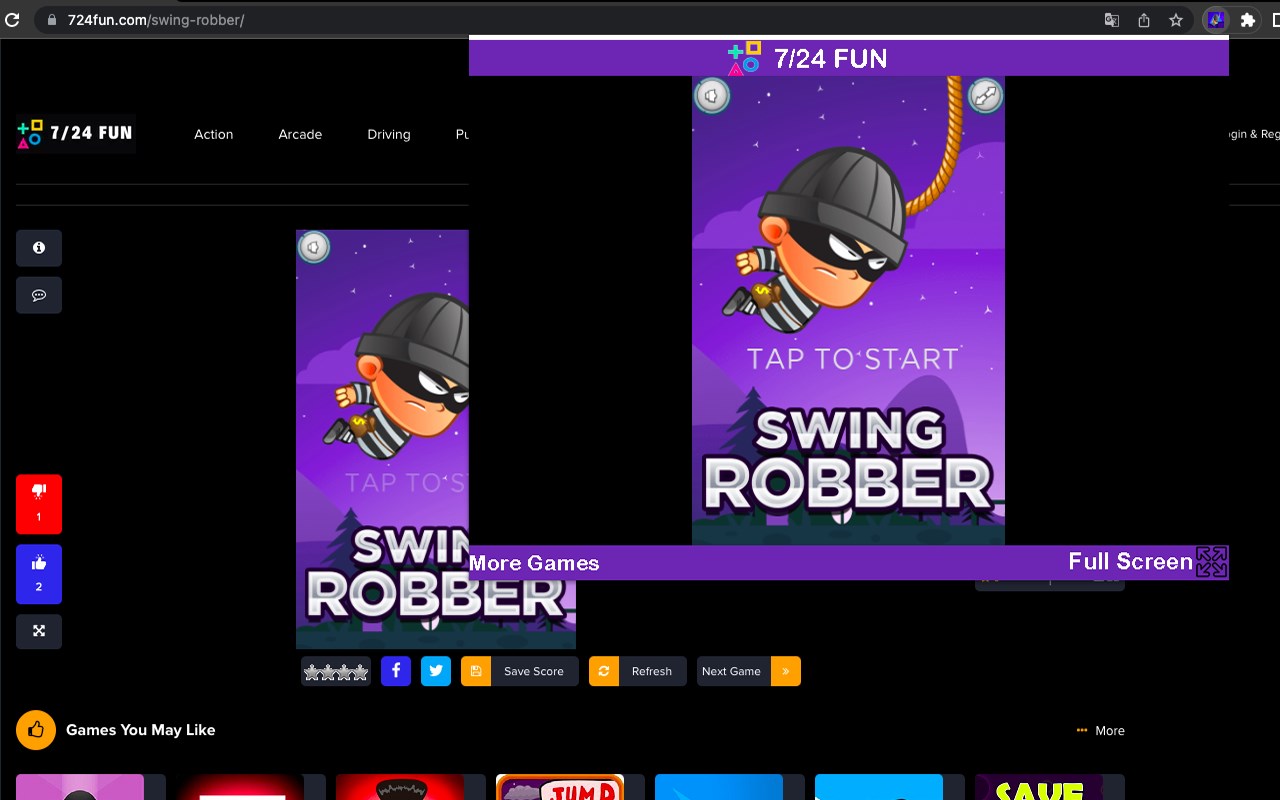The height and width of the screenshot is (800, 1280).
Task: Mute sound in the page game
Action: pyautogui.click(x=314, y=247)
